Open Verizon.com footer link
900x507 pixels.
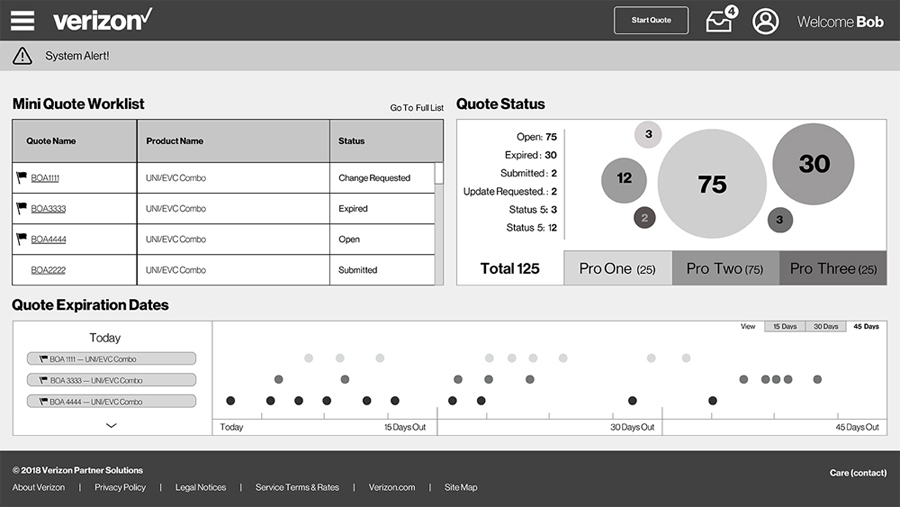[x=391, y=487]
